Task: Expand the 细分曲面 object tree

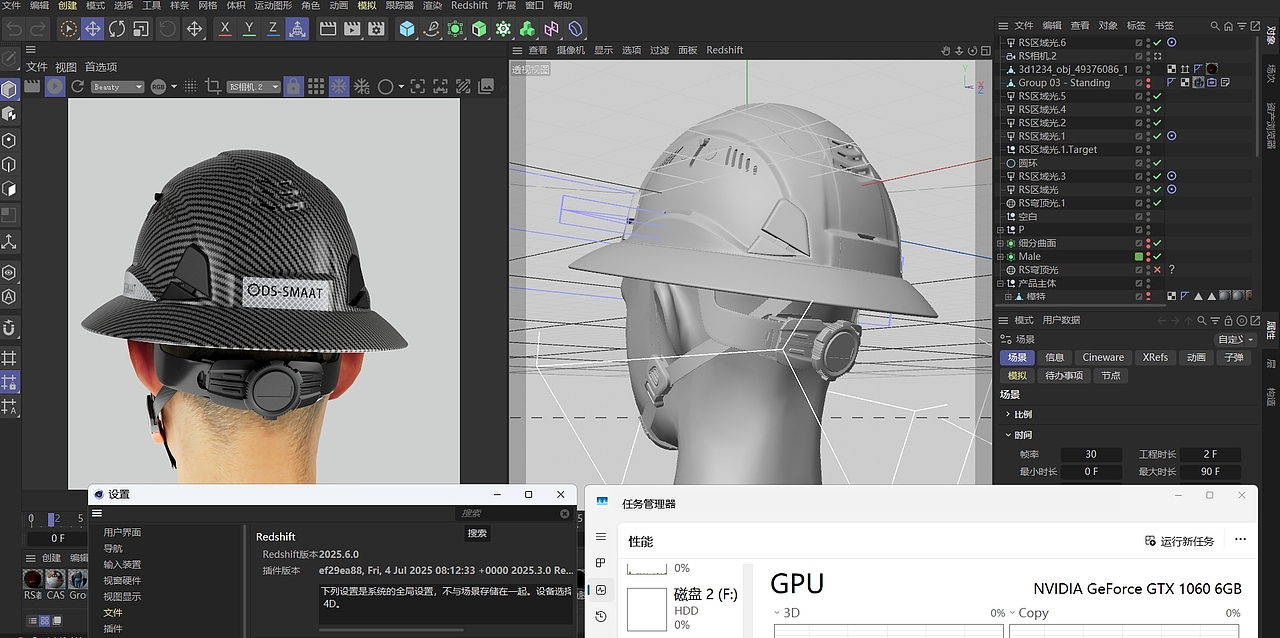Action: 1000,243
